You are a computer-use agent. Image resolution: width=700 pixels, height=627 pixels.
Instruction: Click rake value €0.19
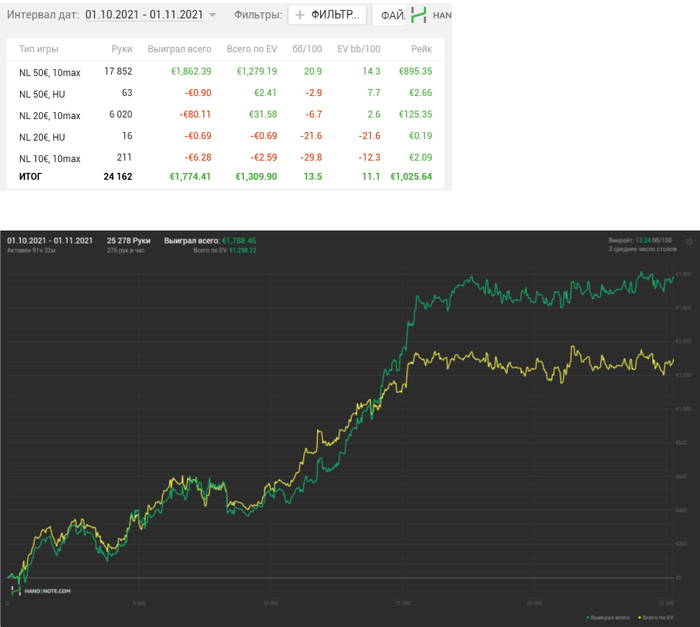click(x=421, y=136)
